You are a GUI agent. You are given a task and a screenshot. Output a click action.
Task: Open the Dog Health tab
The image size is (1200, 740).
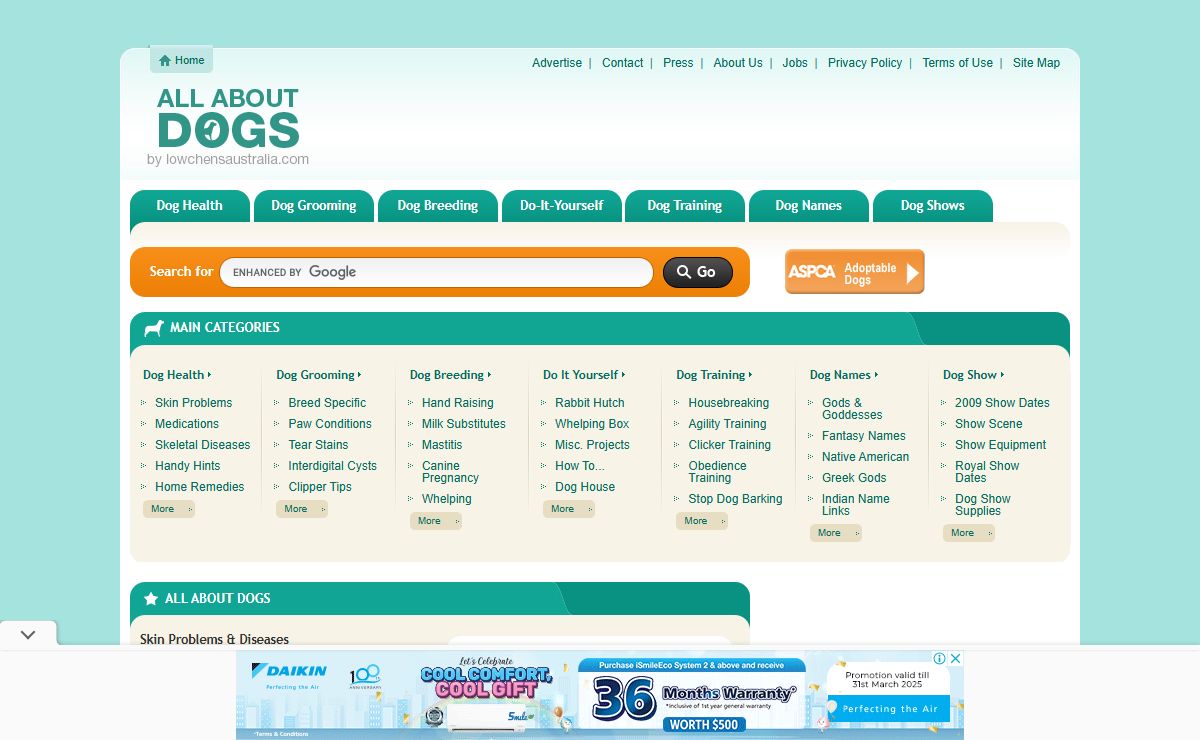[x=190, y=206]
